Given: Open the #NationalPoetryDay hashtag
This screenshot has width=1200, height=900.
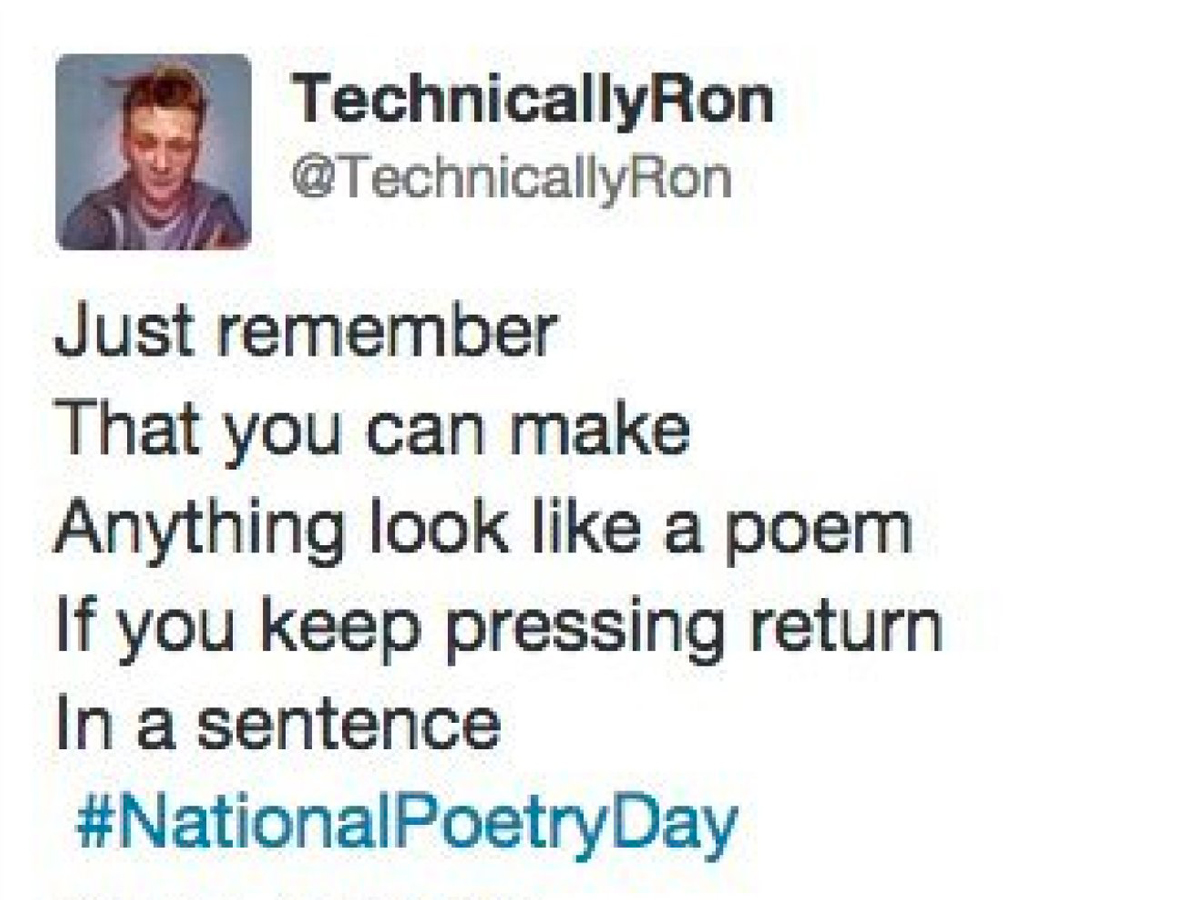Looking at the screenshot, I should pos(406,824).
